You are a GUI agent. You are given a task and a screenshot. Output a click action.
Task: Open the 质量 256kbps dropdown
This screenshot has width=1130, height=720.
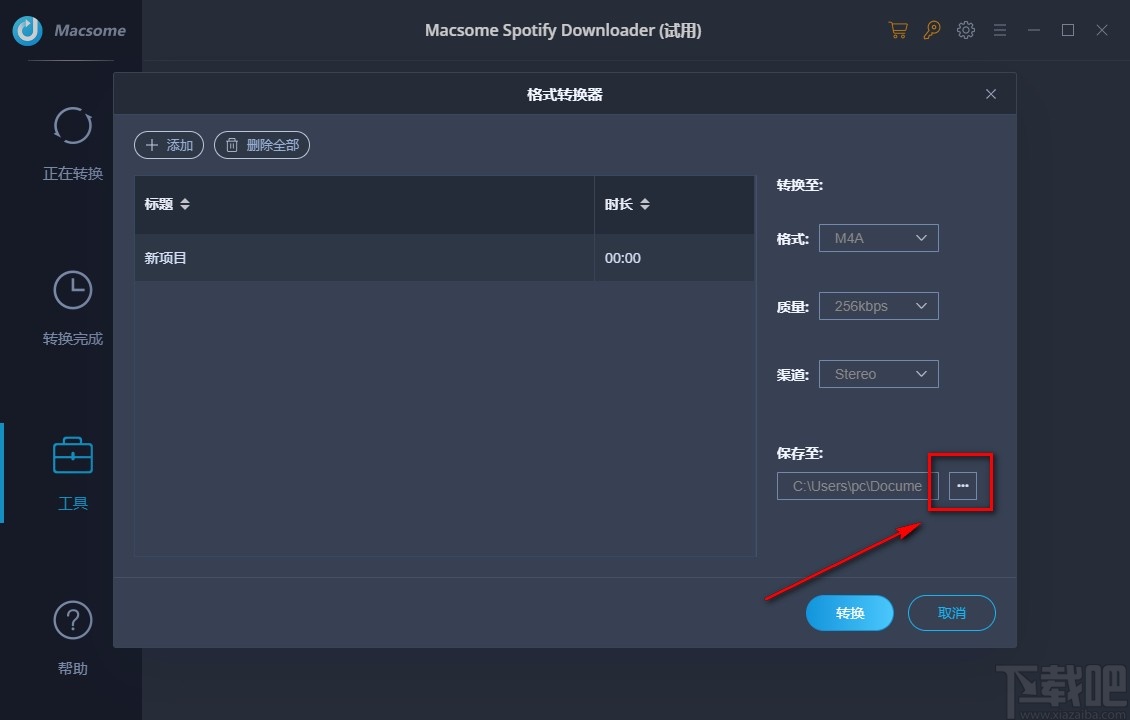(878, 305)
